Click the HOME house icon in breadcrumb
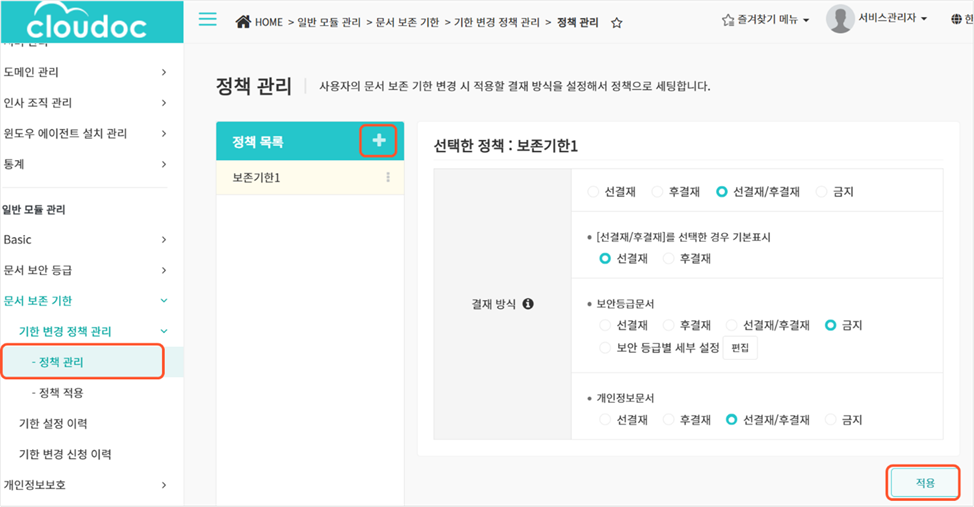The image size is (974, 507). [x=242, y=21]
